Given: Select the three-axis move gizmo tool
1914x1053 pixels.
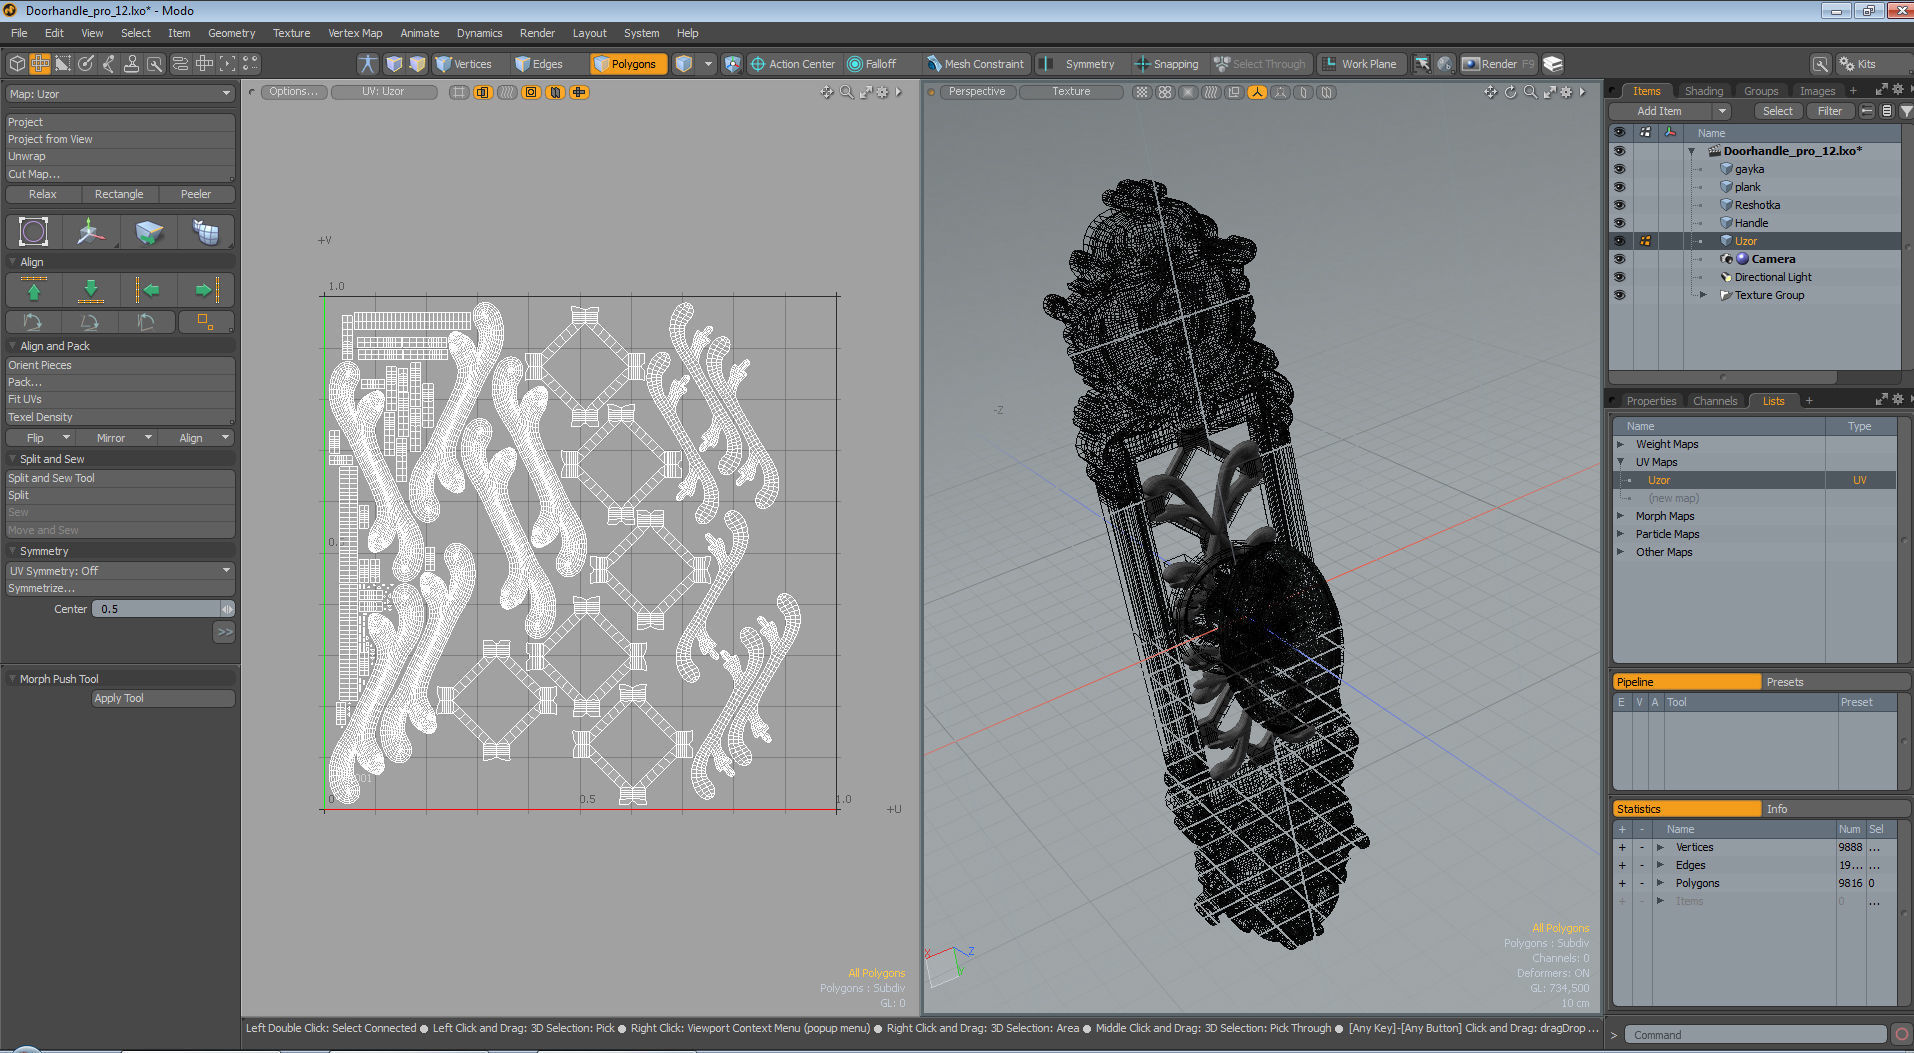Looking at the screenshot, I should click(90, 232).
